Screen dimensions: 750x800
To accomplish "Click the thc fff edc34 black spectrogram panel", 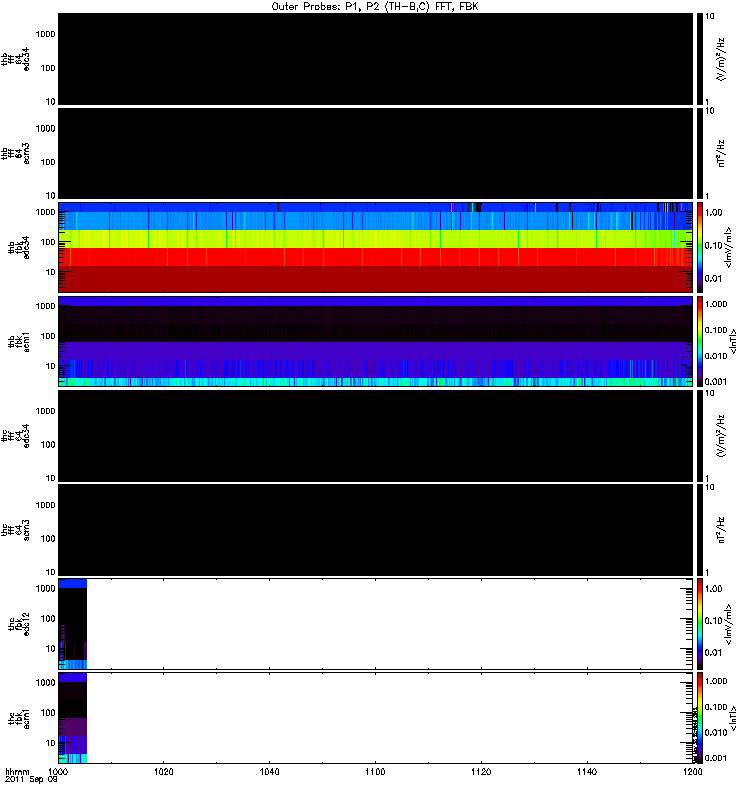I will [x=376, y=436].
